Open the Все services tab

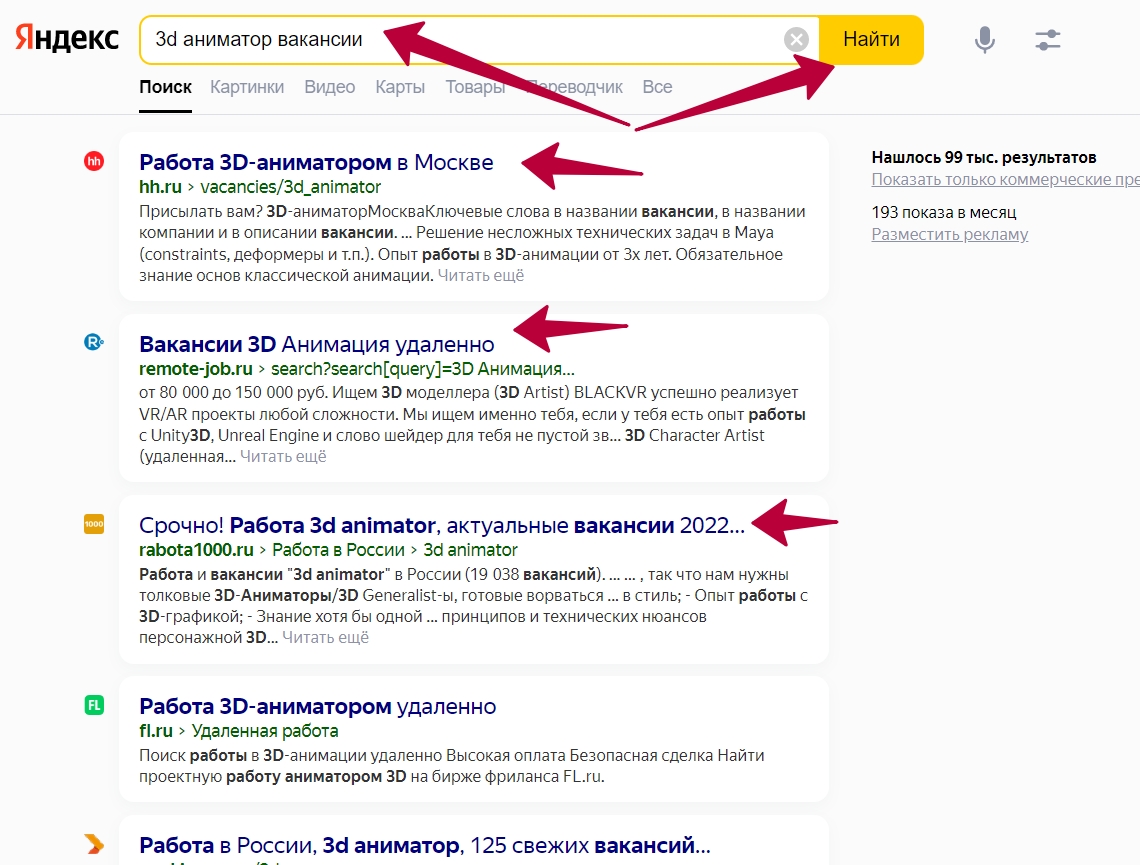(x=657, y=87)
